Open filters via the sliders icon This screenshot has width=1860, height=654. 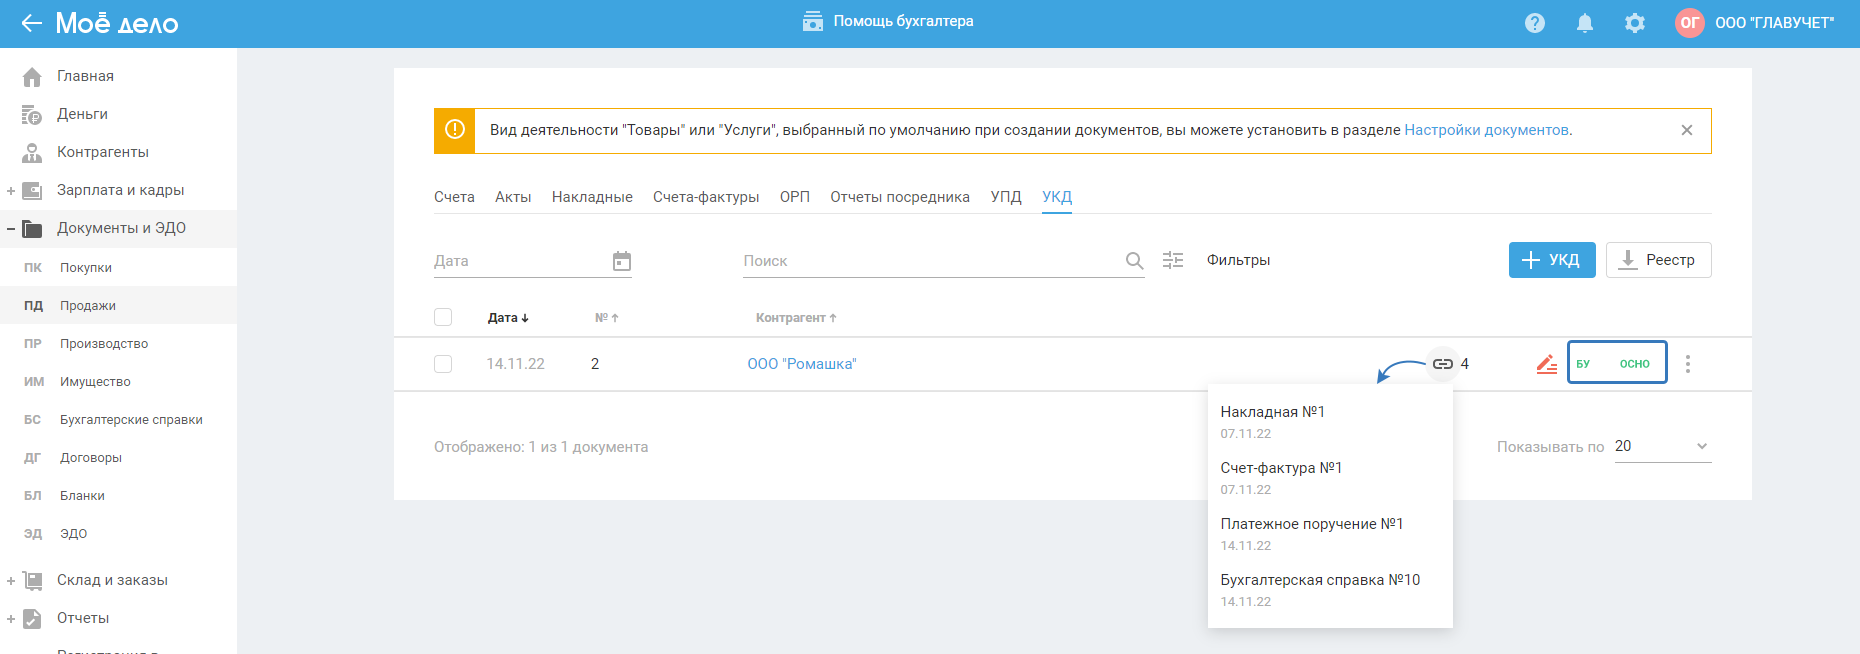point(1173,260)
